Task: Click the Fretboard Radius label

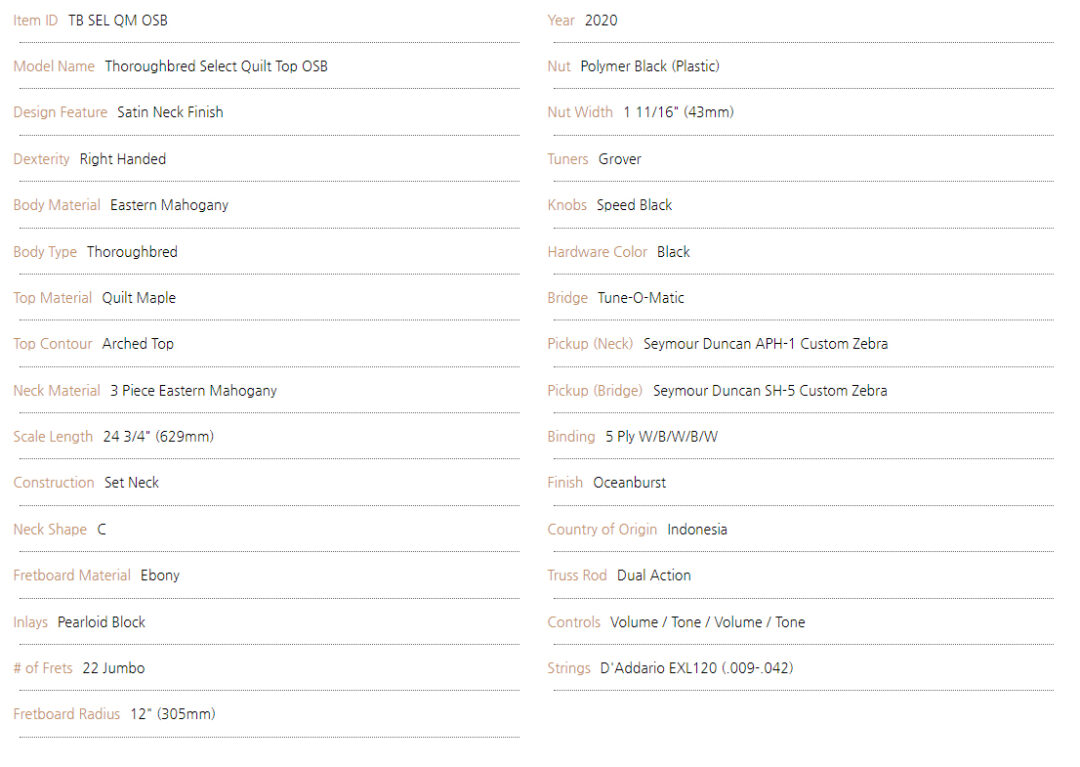Action: pyautogui.click(x=66, y=715)
